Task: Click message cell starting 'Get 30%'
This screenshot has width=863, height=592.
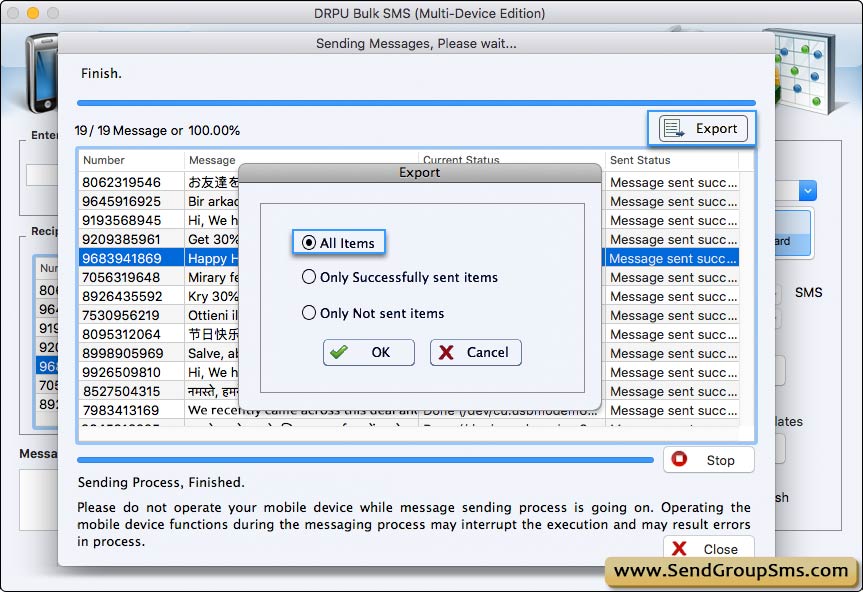Action: click(x=212, y=239)
